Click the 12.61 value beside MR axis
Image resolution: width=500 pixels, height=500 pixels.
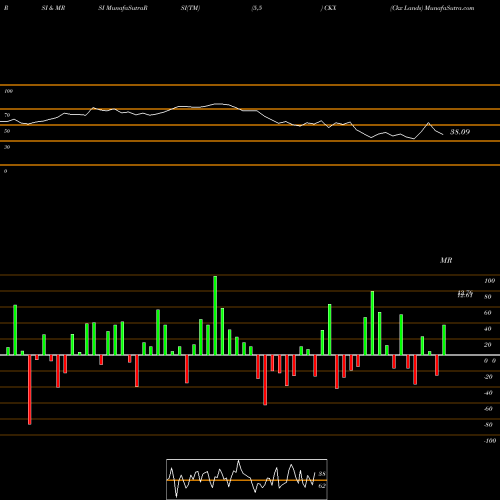[465, 295]
